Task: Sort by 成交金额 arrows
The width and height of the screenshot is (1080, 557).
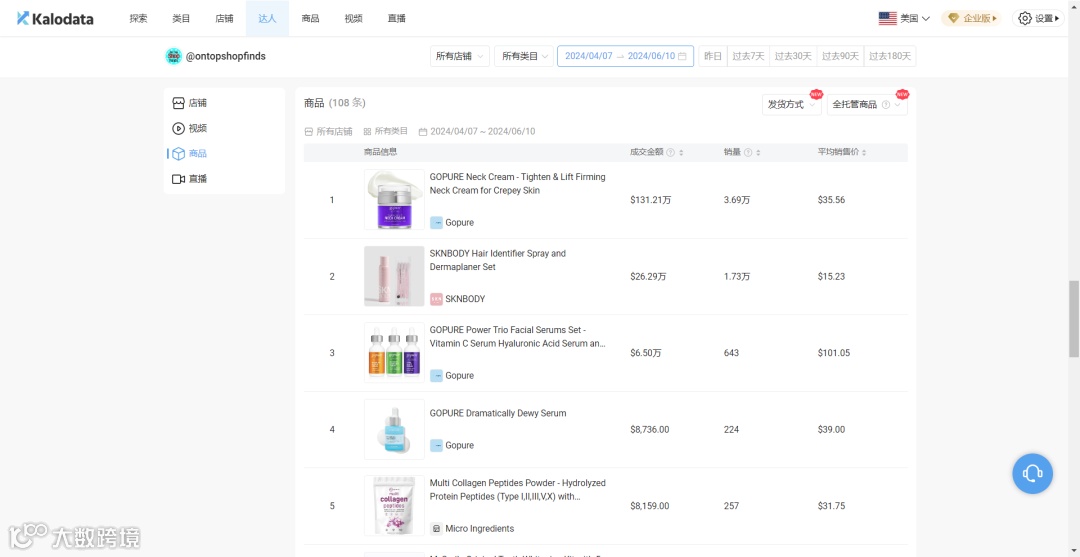Action: pyautogui.click(x=681, y=153)
